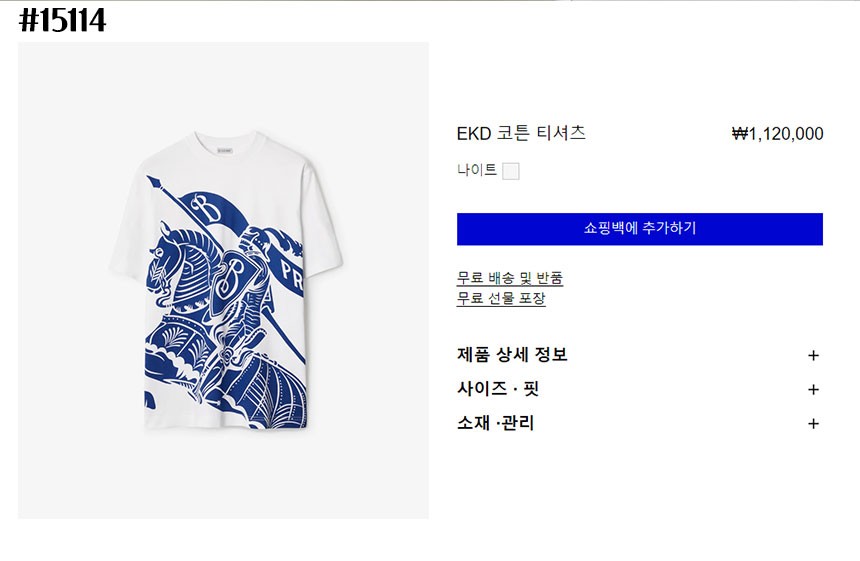Screen dimensions: 860x561
Task: Add item with 쇼핑백에 추가하기 button
Action: click(x=639, y=229)
